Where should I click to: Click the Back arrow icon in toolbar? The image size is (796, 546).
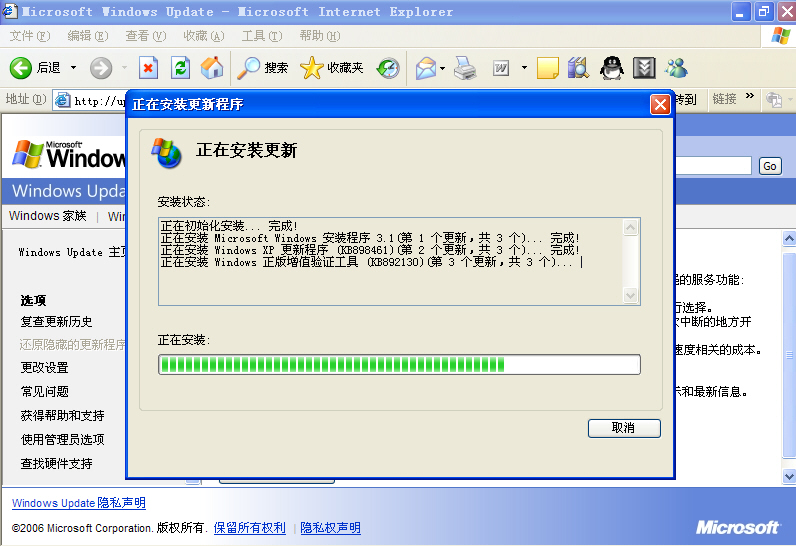point(20,67)
